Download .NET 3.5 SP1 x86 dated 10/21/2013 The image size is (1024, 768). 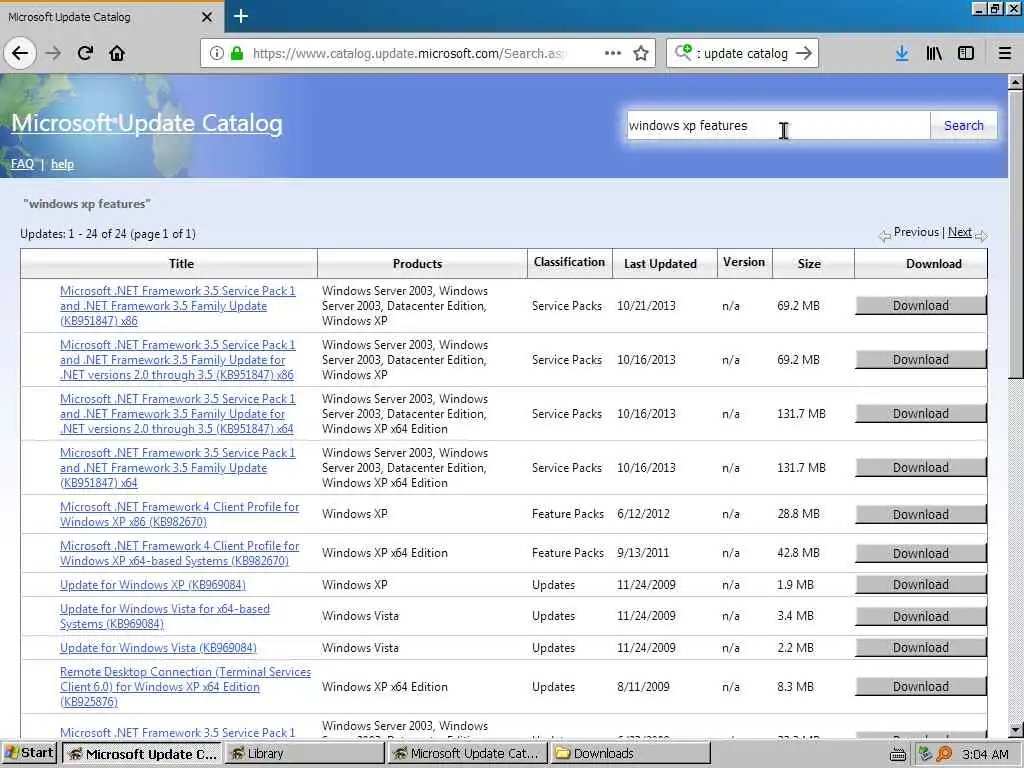[x=921, y=306]
